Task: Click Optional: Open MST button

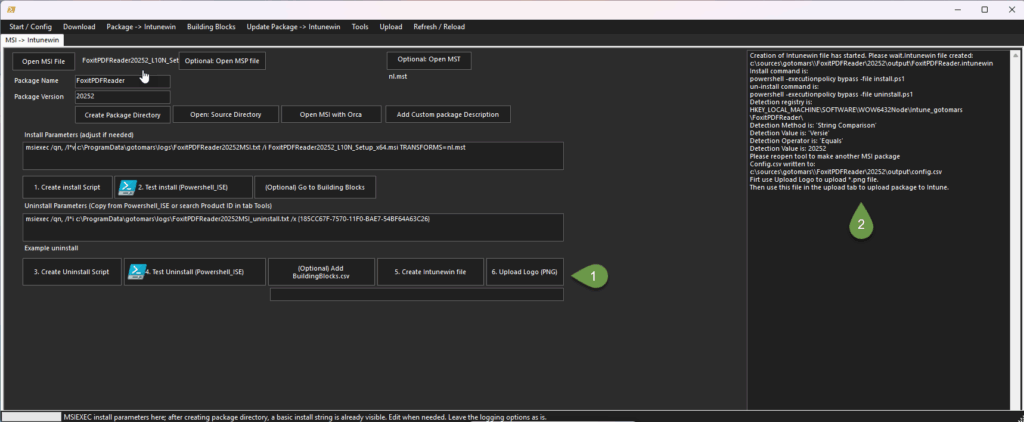Action: pyautogui.click(x=428, y=60)
